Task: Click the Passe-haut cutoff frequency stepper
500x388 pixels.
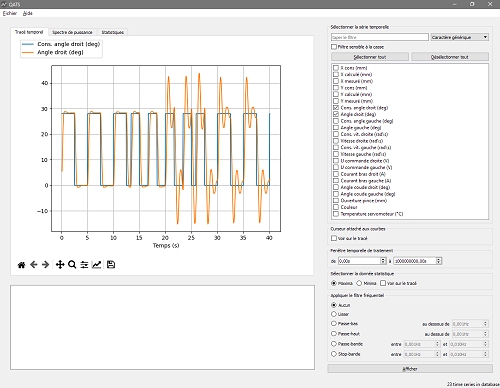Action: click(x=486, y=334)
